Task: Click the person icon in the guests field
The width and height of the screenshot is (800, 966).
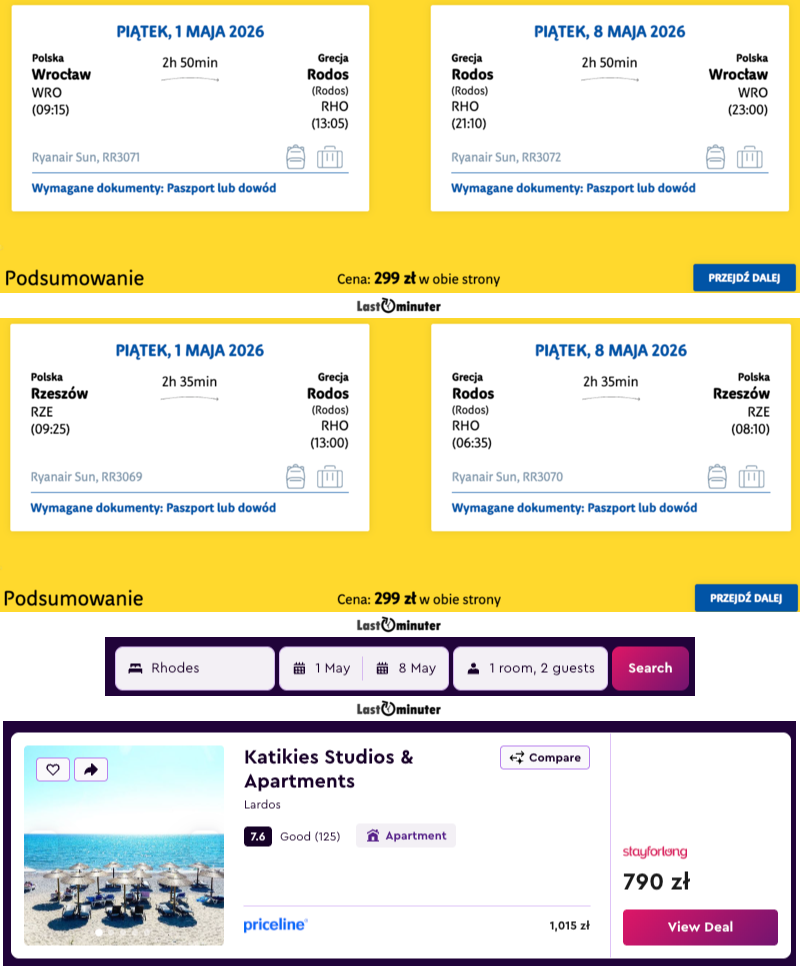Action: coord(474,669)
